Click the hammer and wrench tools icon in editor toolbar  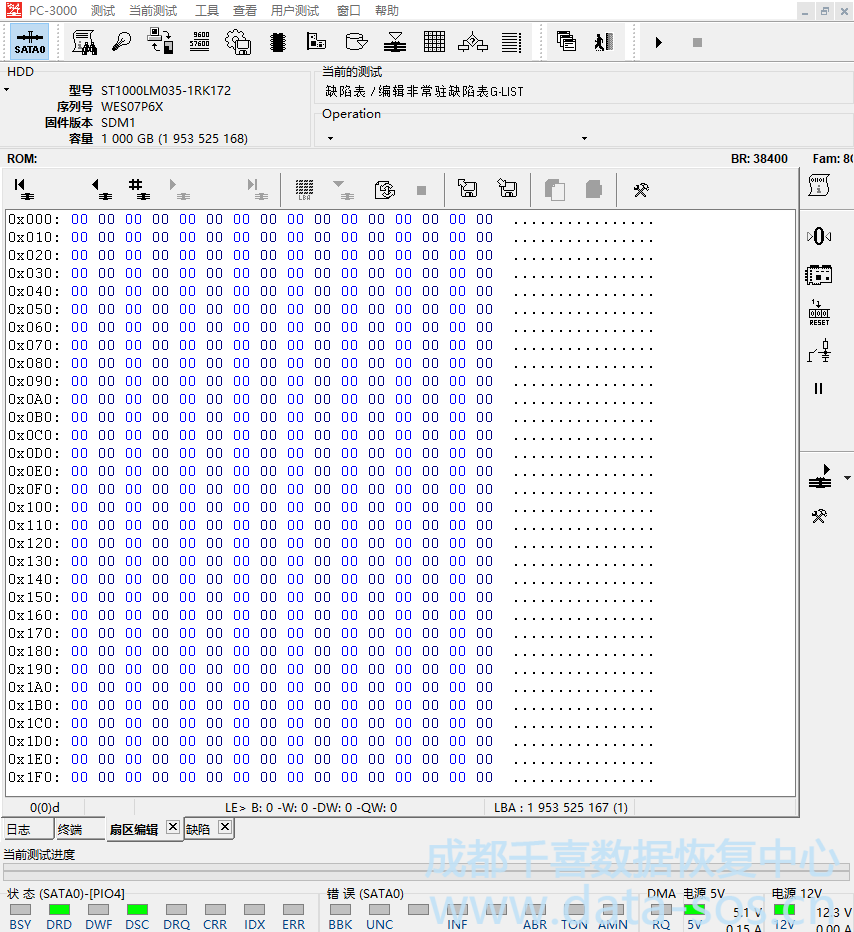[x=641, y=188]
